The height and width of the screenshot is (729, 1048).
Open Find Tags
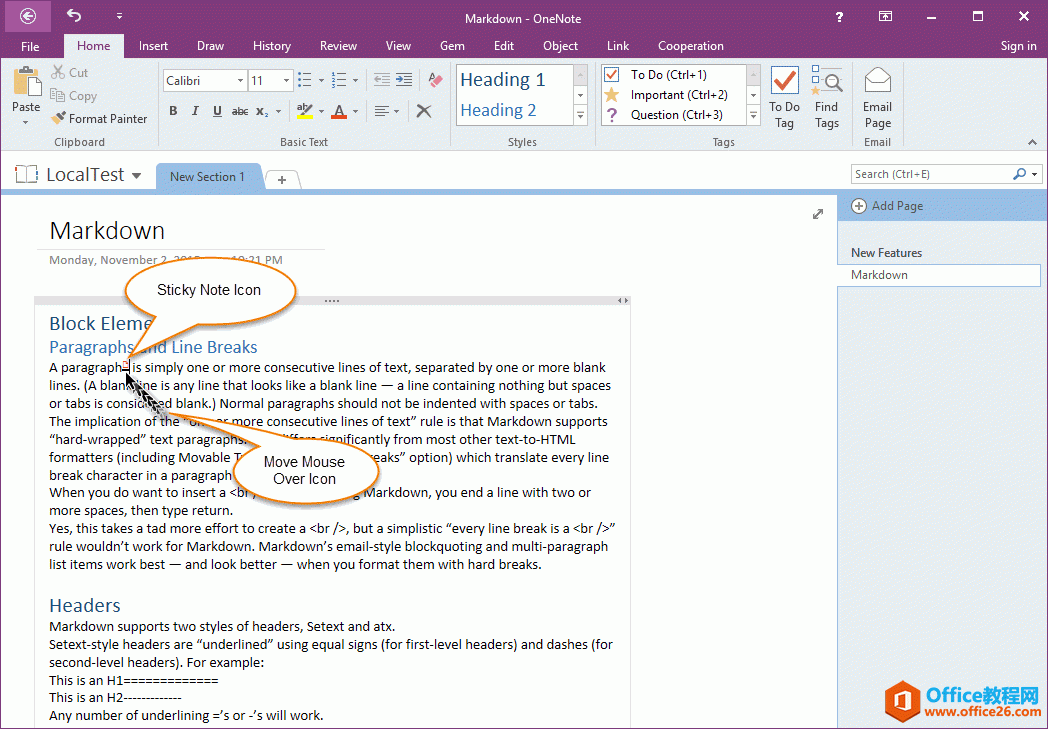pyautogui.click(x=827, y=98)
